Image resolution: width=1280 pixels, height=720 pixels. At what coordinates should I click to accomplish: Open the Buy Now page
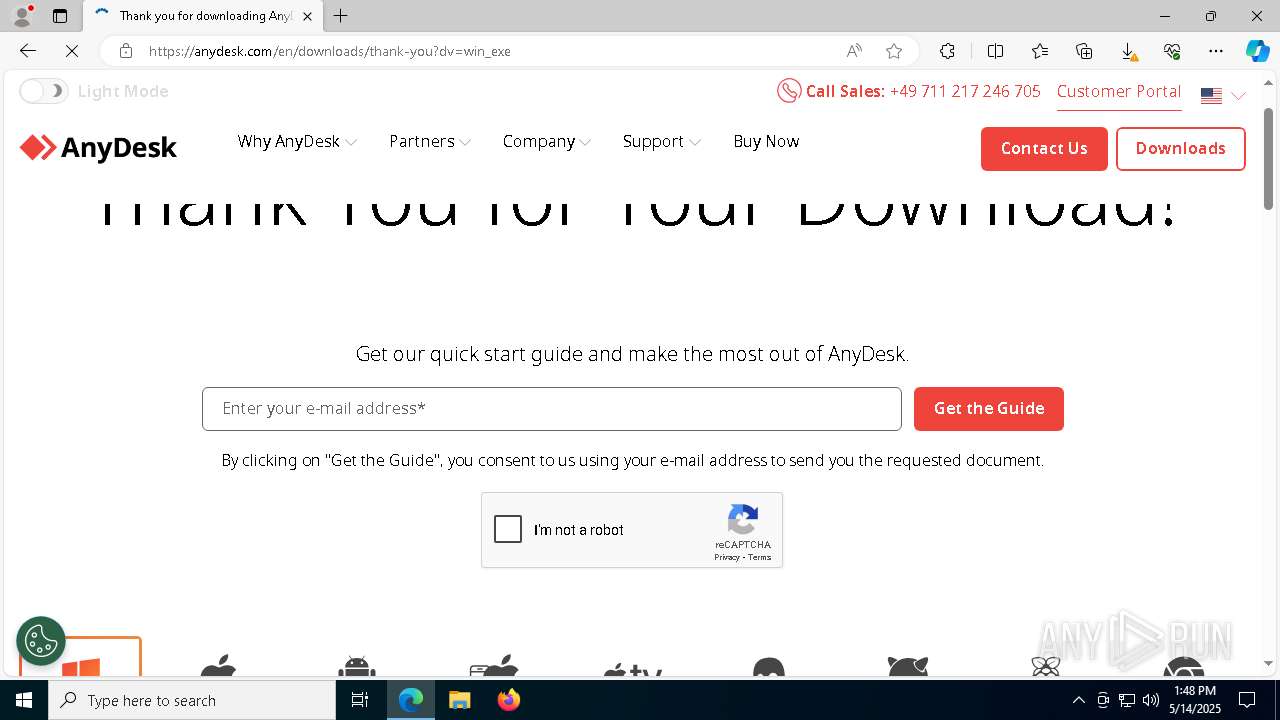tap(766, 142)
